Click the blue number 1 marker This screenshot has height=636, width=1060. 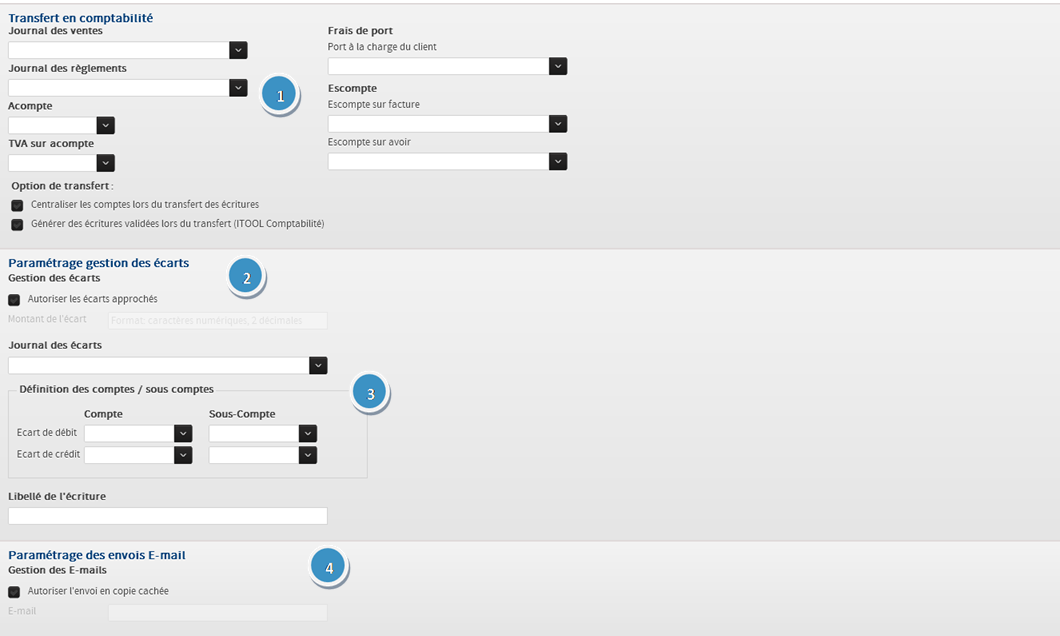(x=280, y=96)
